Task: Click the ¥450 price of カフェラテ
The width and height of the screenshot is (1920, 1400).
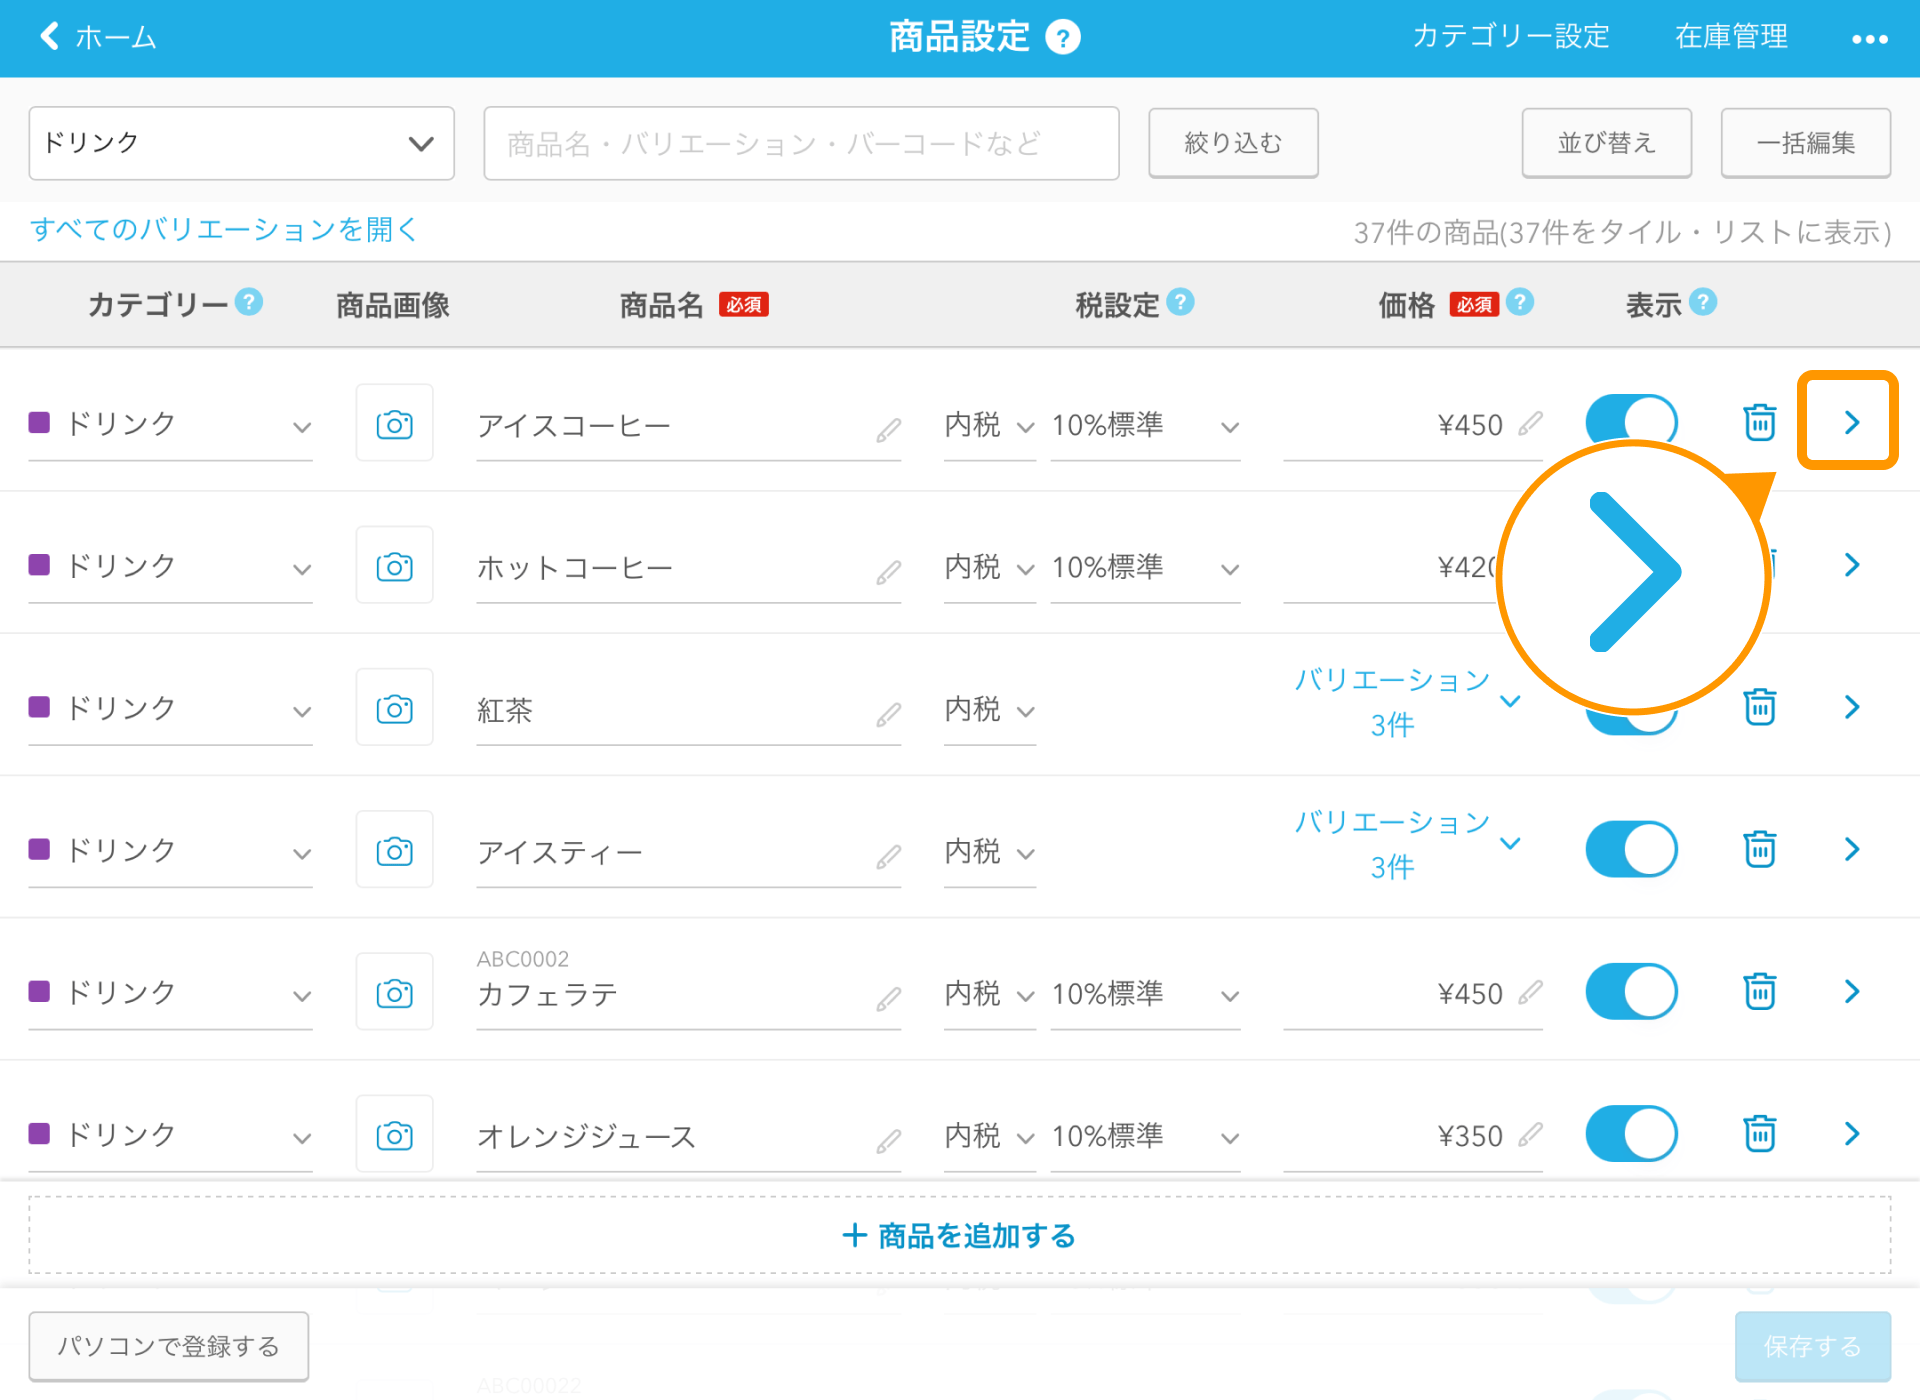Action: pyautogui.click(x=1470, y=994)
